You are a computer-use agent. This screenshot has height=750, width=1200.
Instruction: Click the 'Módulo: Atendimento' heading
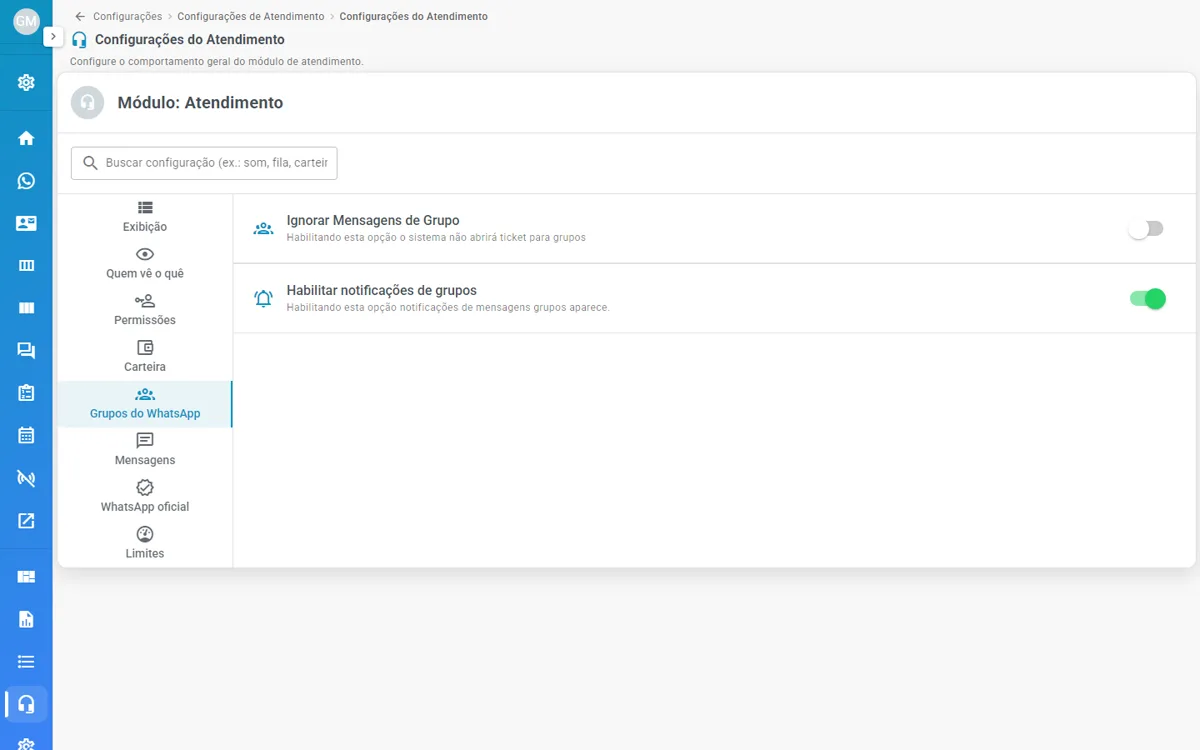click(200, 103)
